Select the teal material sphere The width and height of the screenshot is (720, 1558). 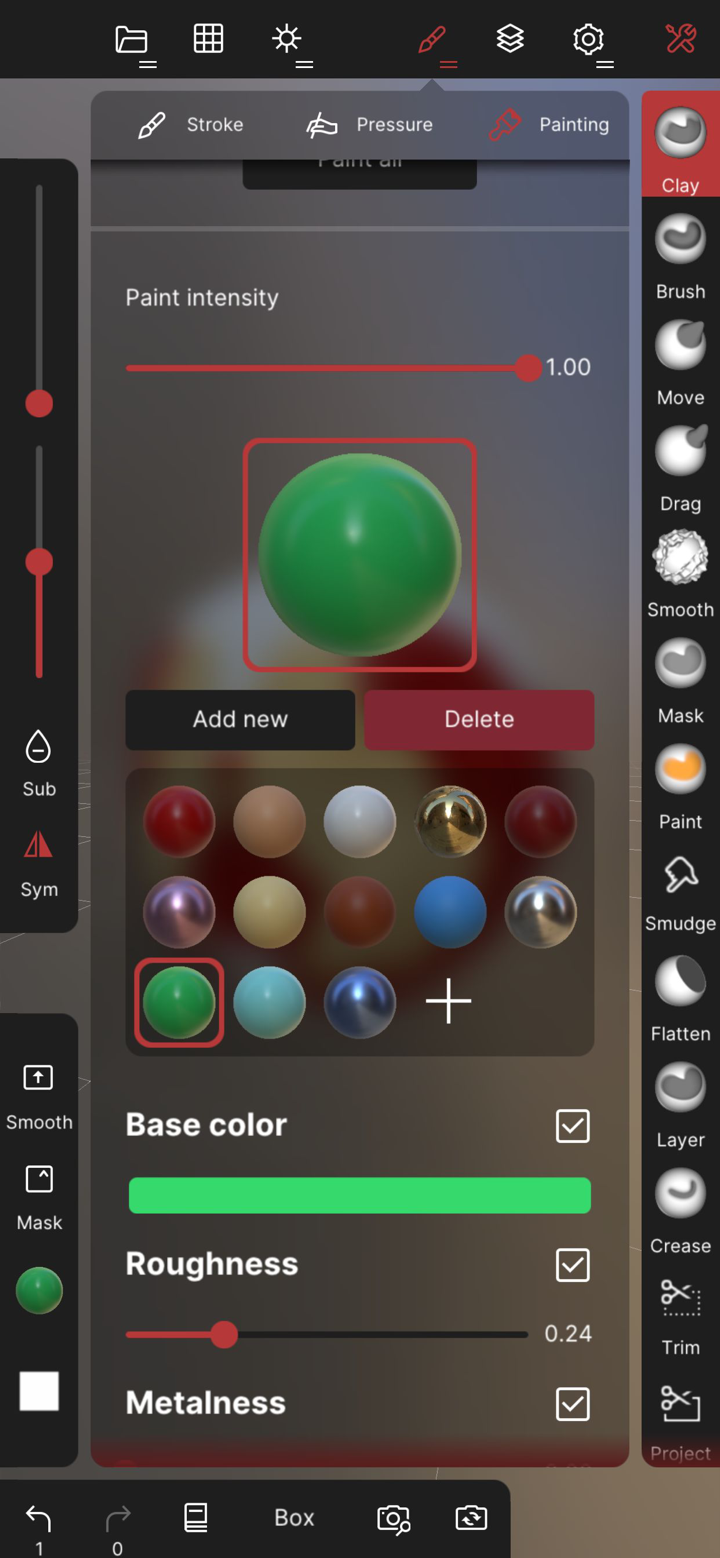pyautogui.click(x=269, y=1002)
